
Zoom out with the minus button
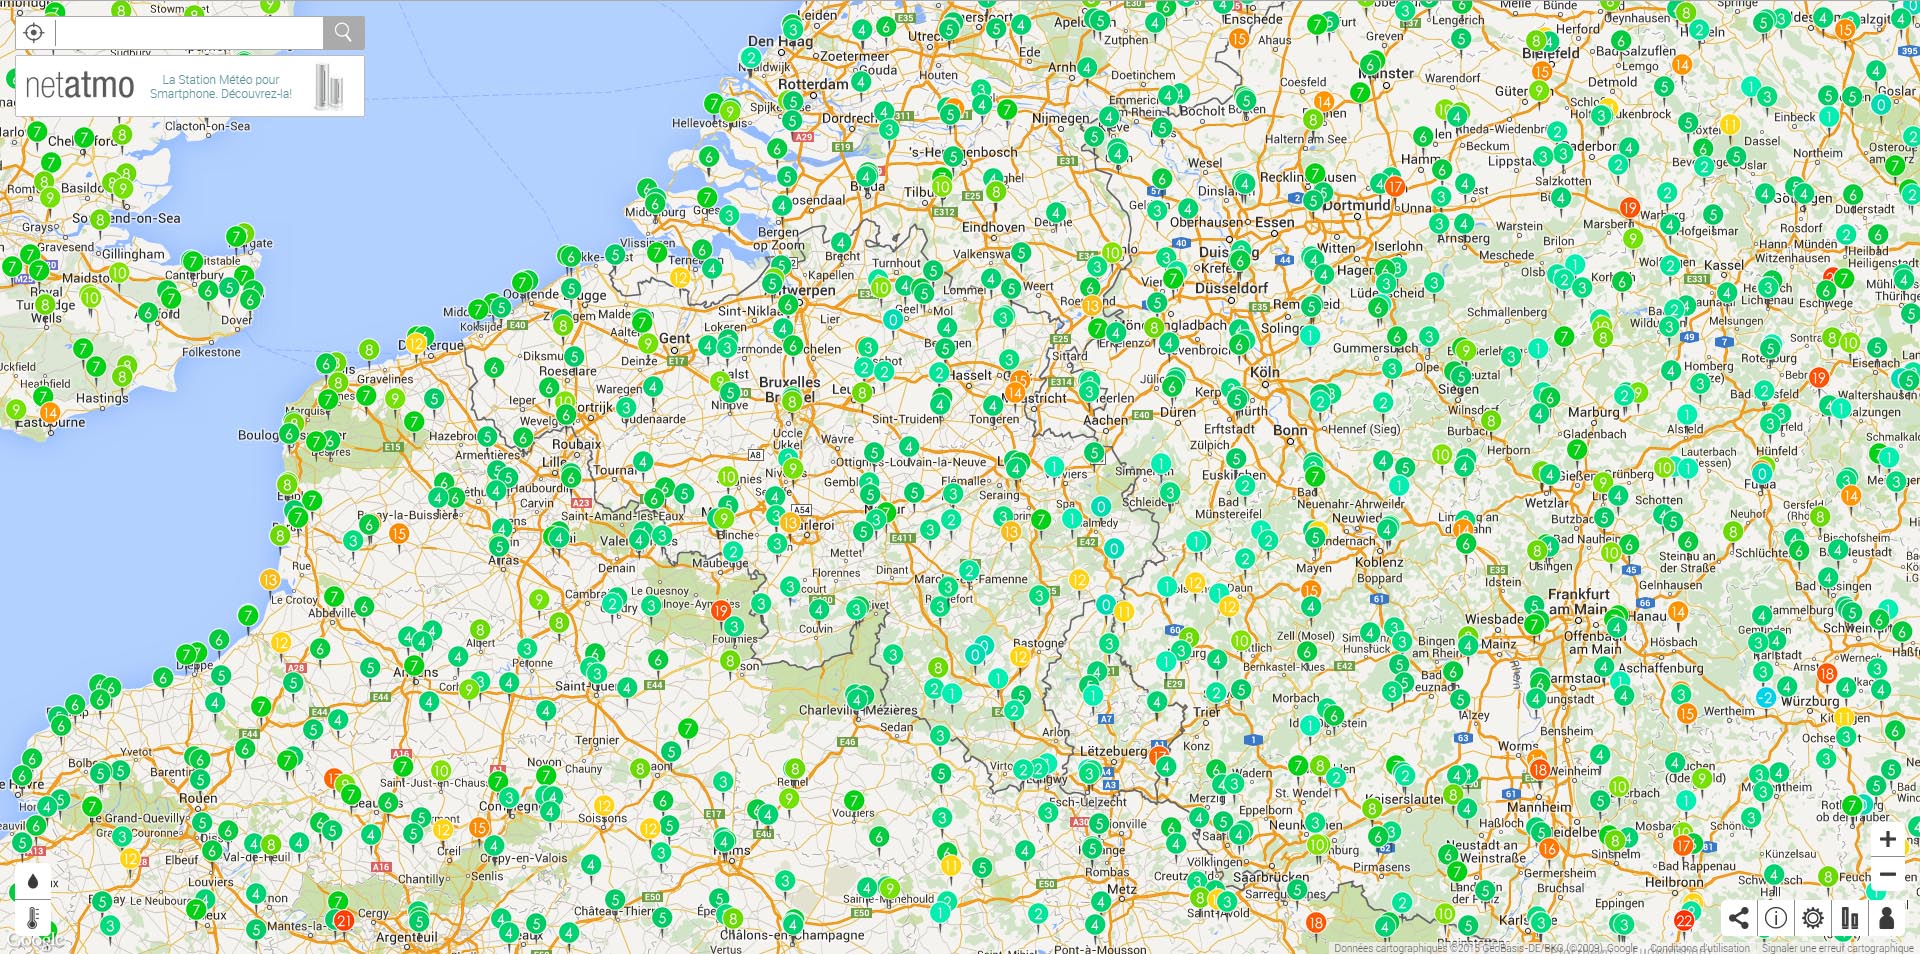tap(1887, 874)
